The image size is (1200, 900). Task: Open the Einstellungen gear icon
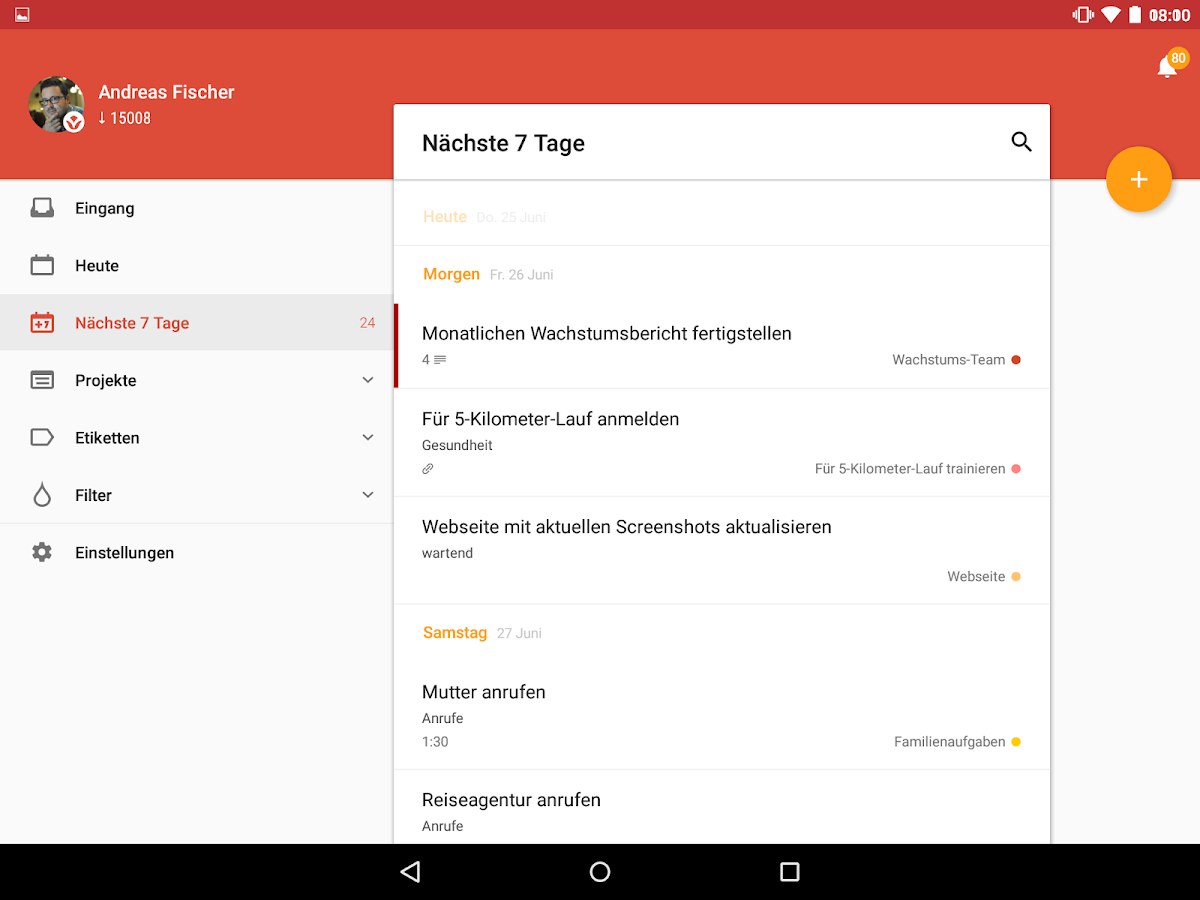(x=41, y=551)
